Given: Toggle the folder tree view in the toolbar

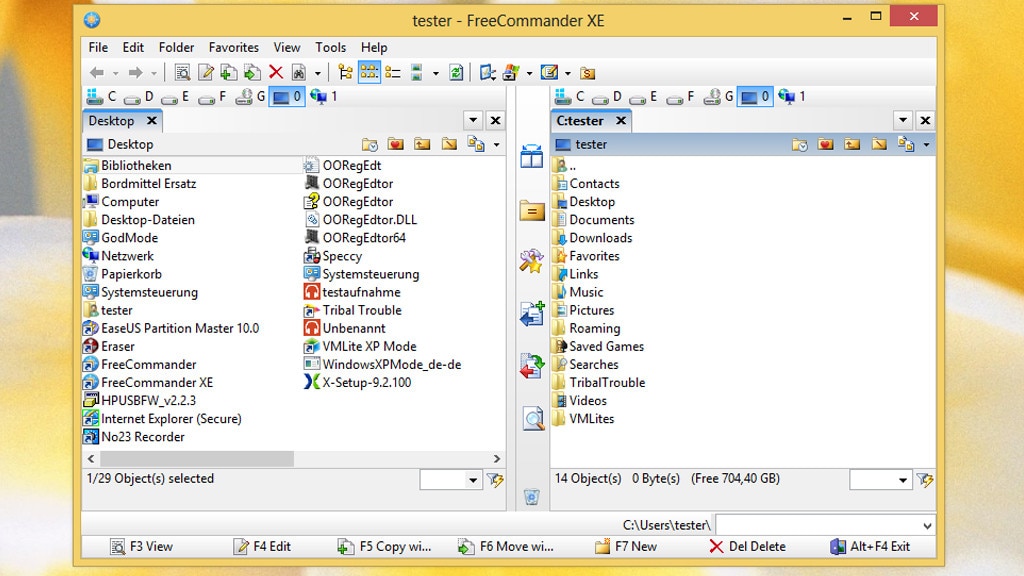Looking at the screenshot, I should tap(345, 72).
